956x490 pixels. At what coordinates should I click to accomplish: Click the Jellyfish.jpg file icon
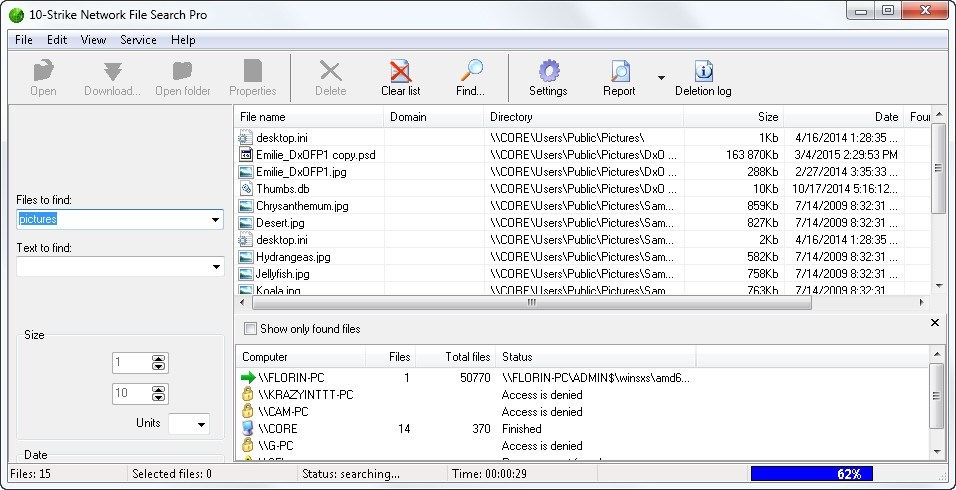pos(246,274)
